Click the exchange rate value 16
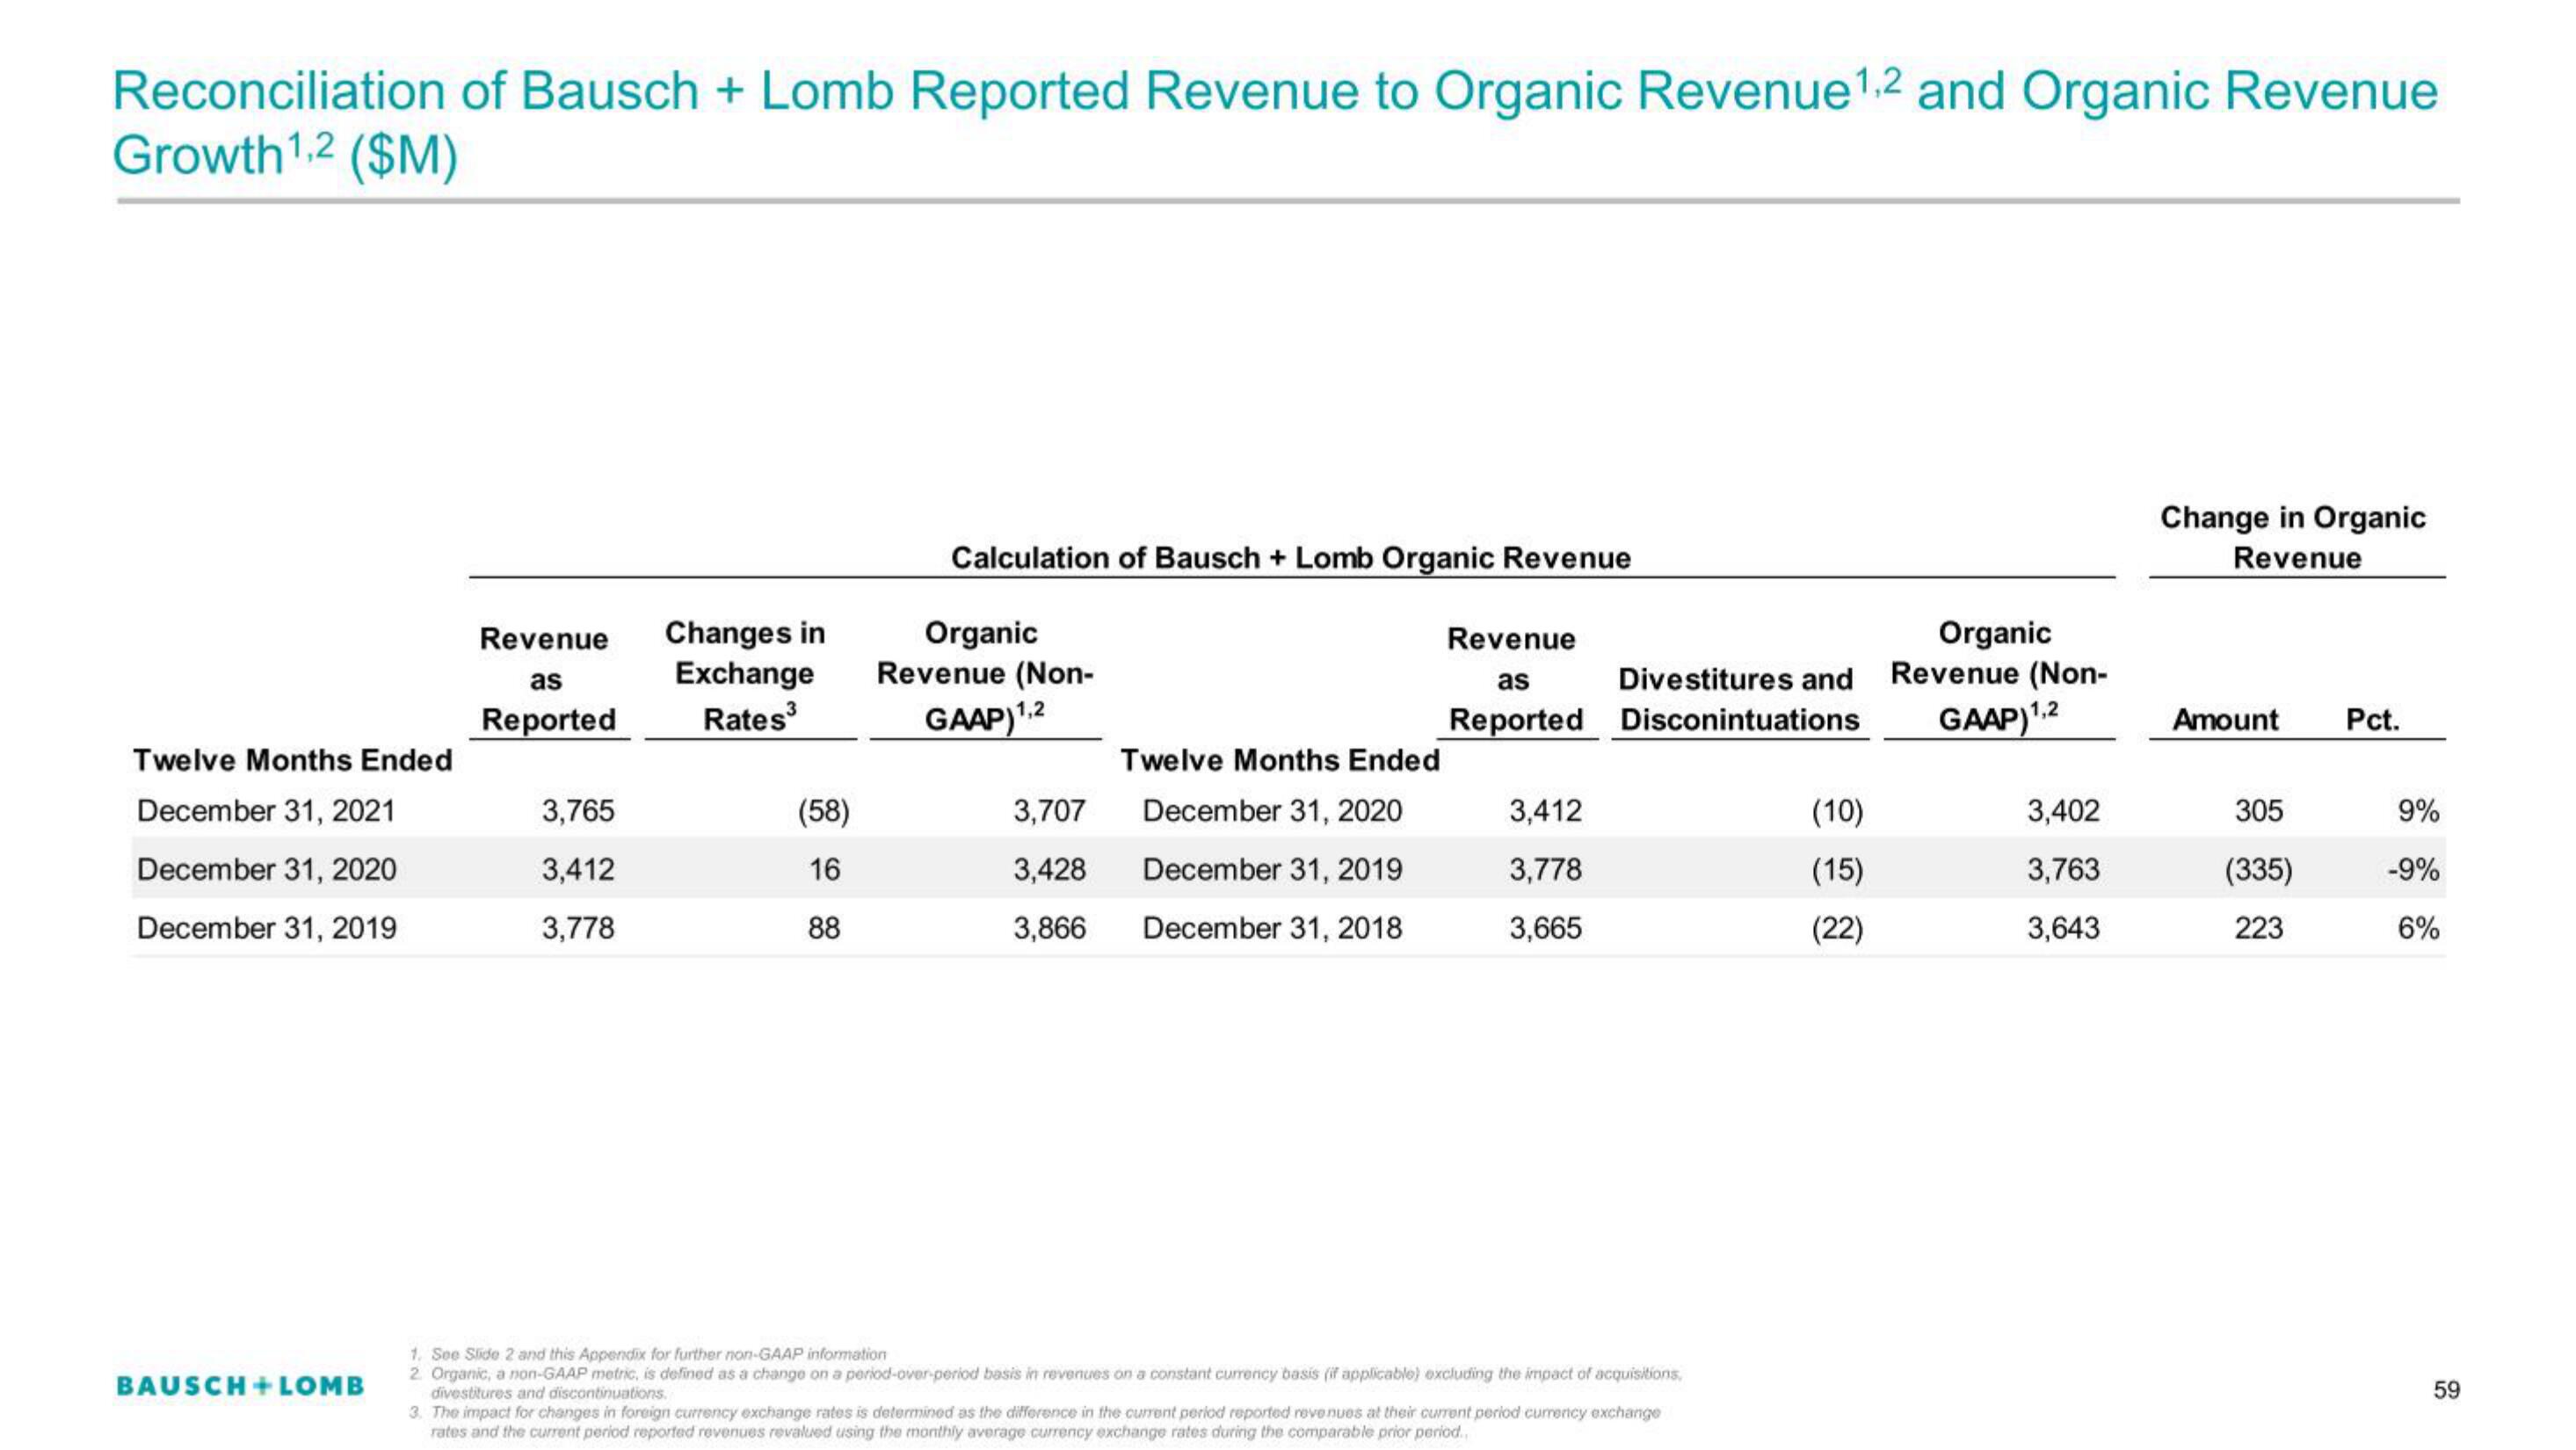 (824, 869)
